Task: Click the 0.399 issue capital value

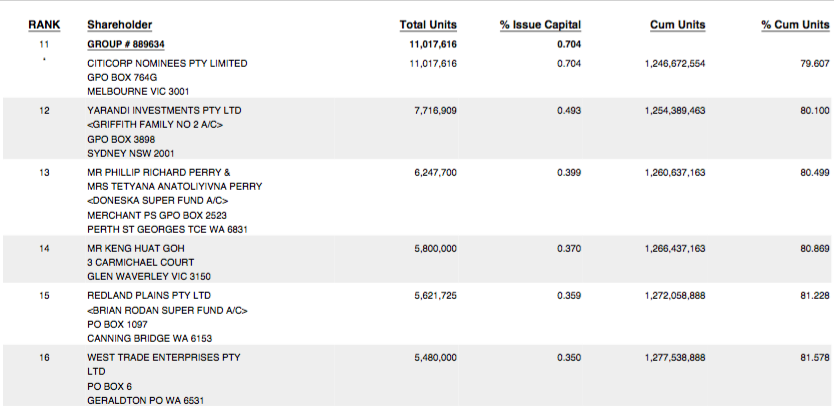Action: click(570, 172)
